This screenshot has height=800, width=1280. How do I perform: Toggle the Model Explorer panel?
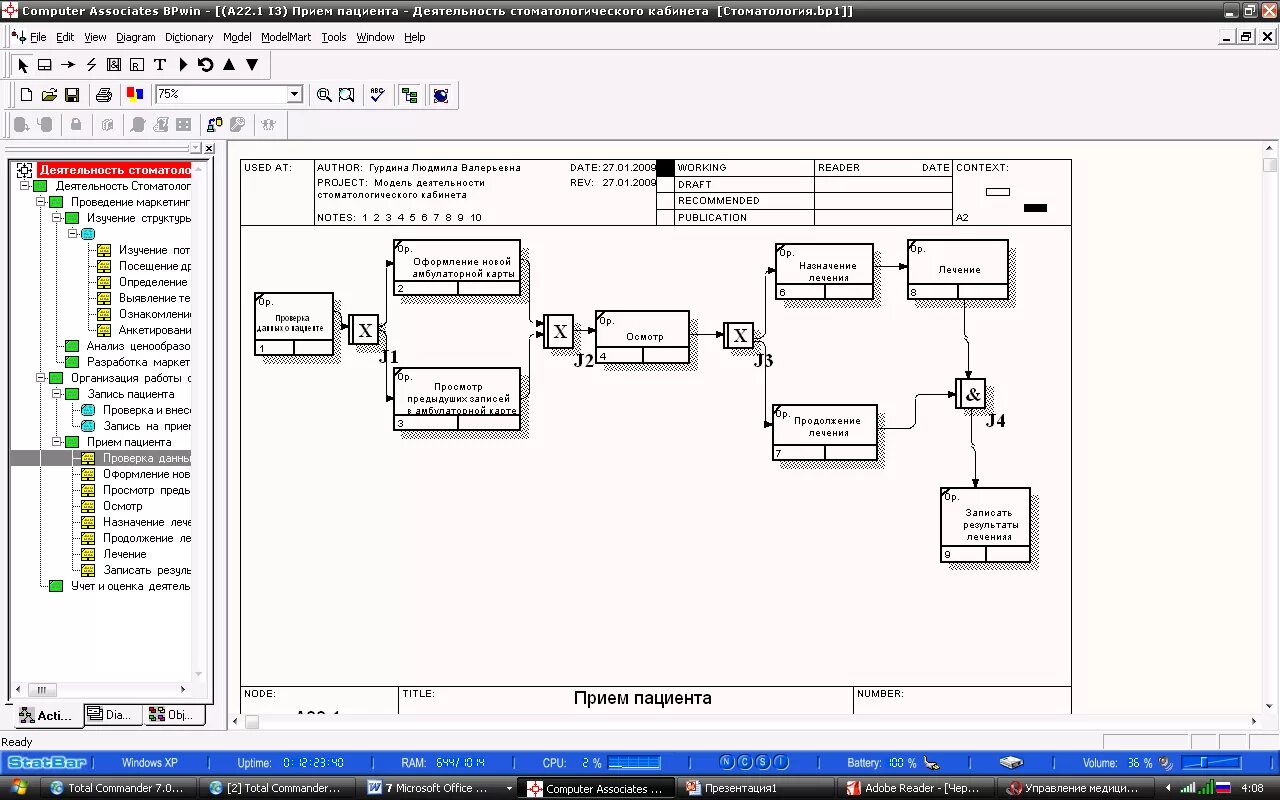[x=409, y=94]
